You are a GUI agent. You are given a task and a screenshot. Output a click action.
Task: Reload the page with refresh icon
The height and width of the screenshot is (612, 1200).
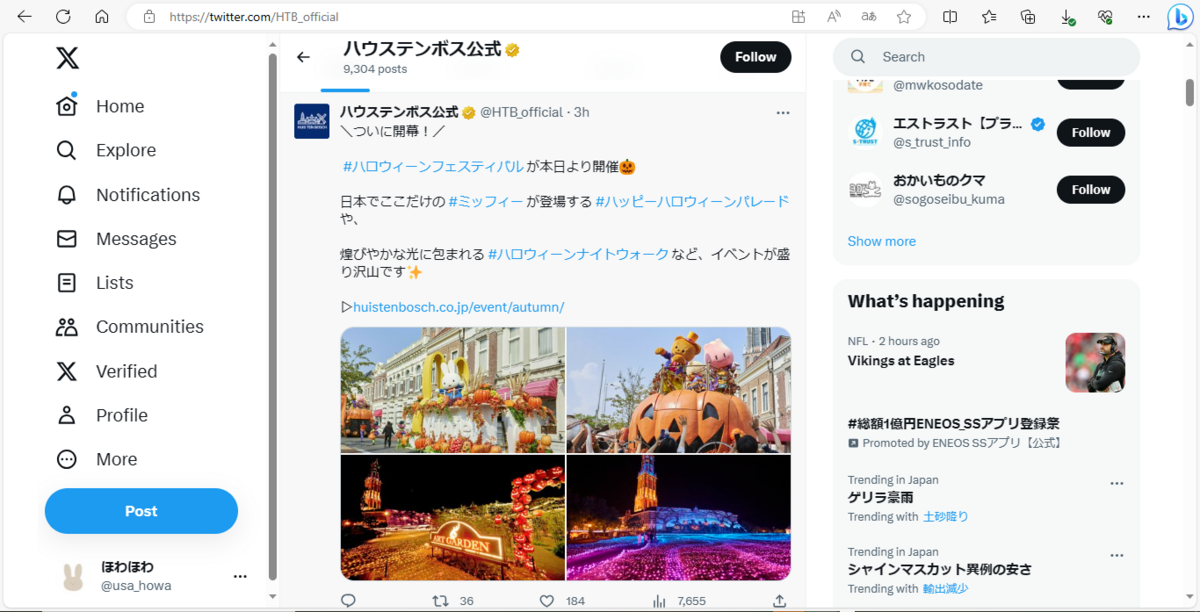pos(63,16)
